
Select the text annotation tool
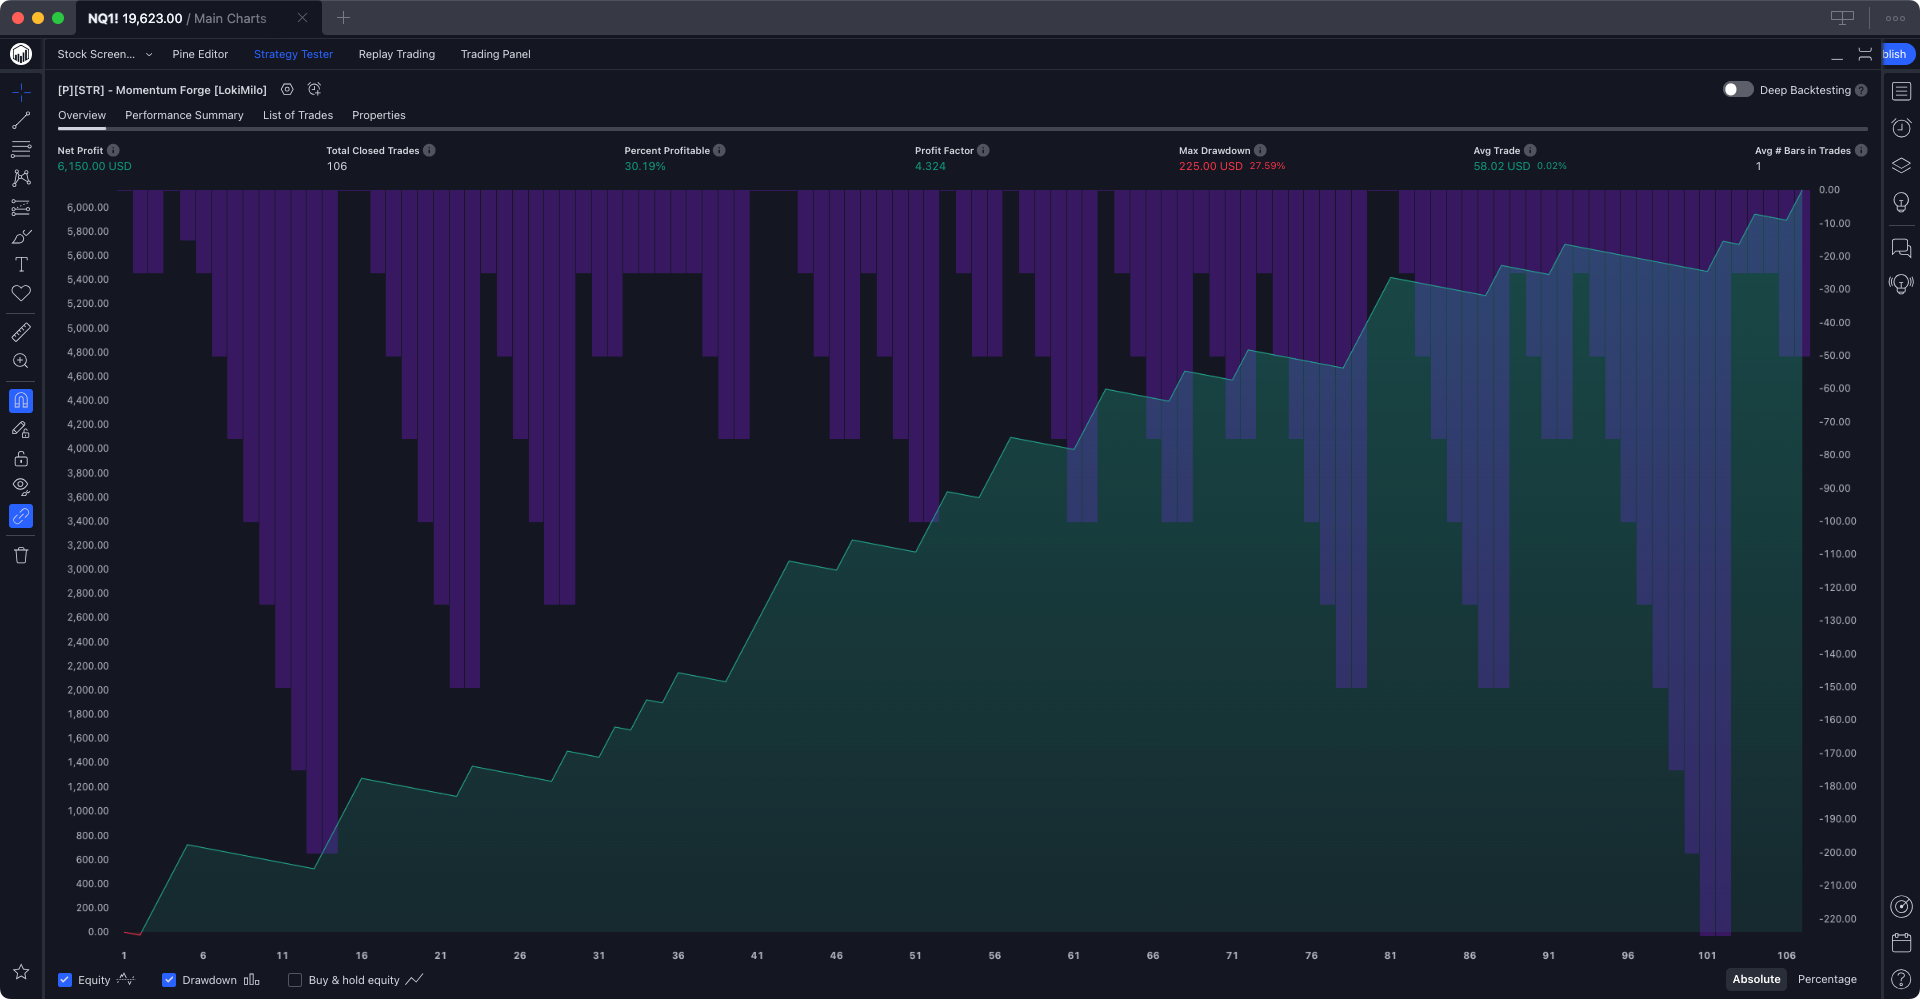[x=21, y=264]
